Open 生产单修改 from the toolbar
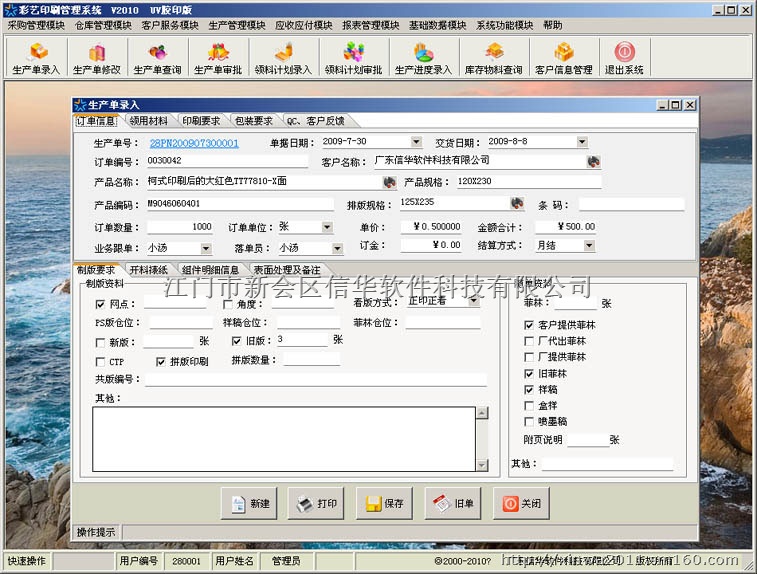The width and height of the screenshot is (757, 574). point(97,58)
